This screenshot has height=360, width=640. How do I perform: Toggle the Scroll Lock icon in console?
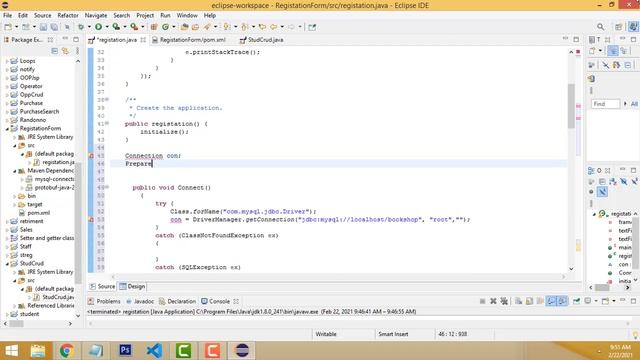click(529, 301)
